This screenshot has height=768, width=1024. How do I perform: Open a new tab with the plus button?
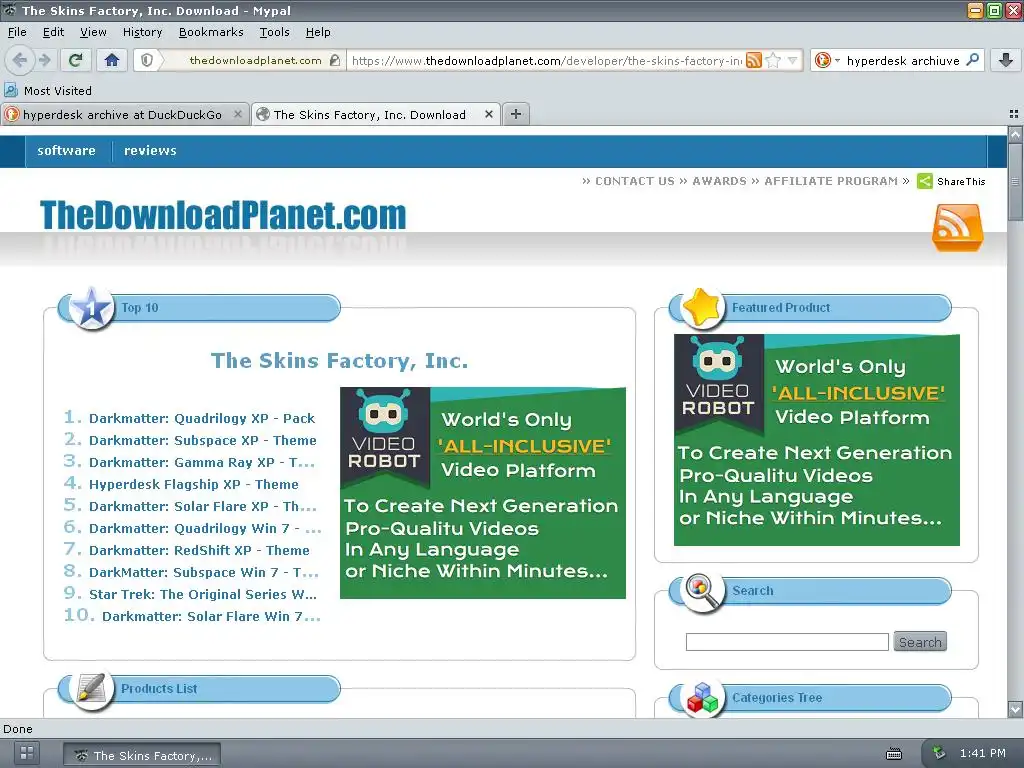tap(516, 114)
